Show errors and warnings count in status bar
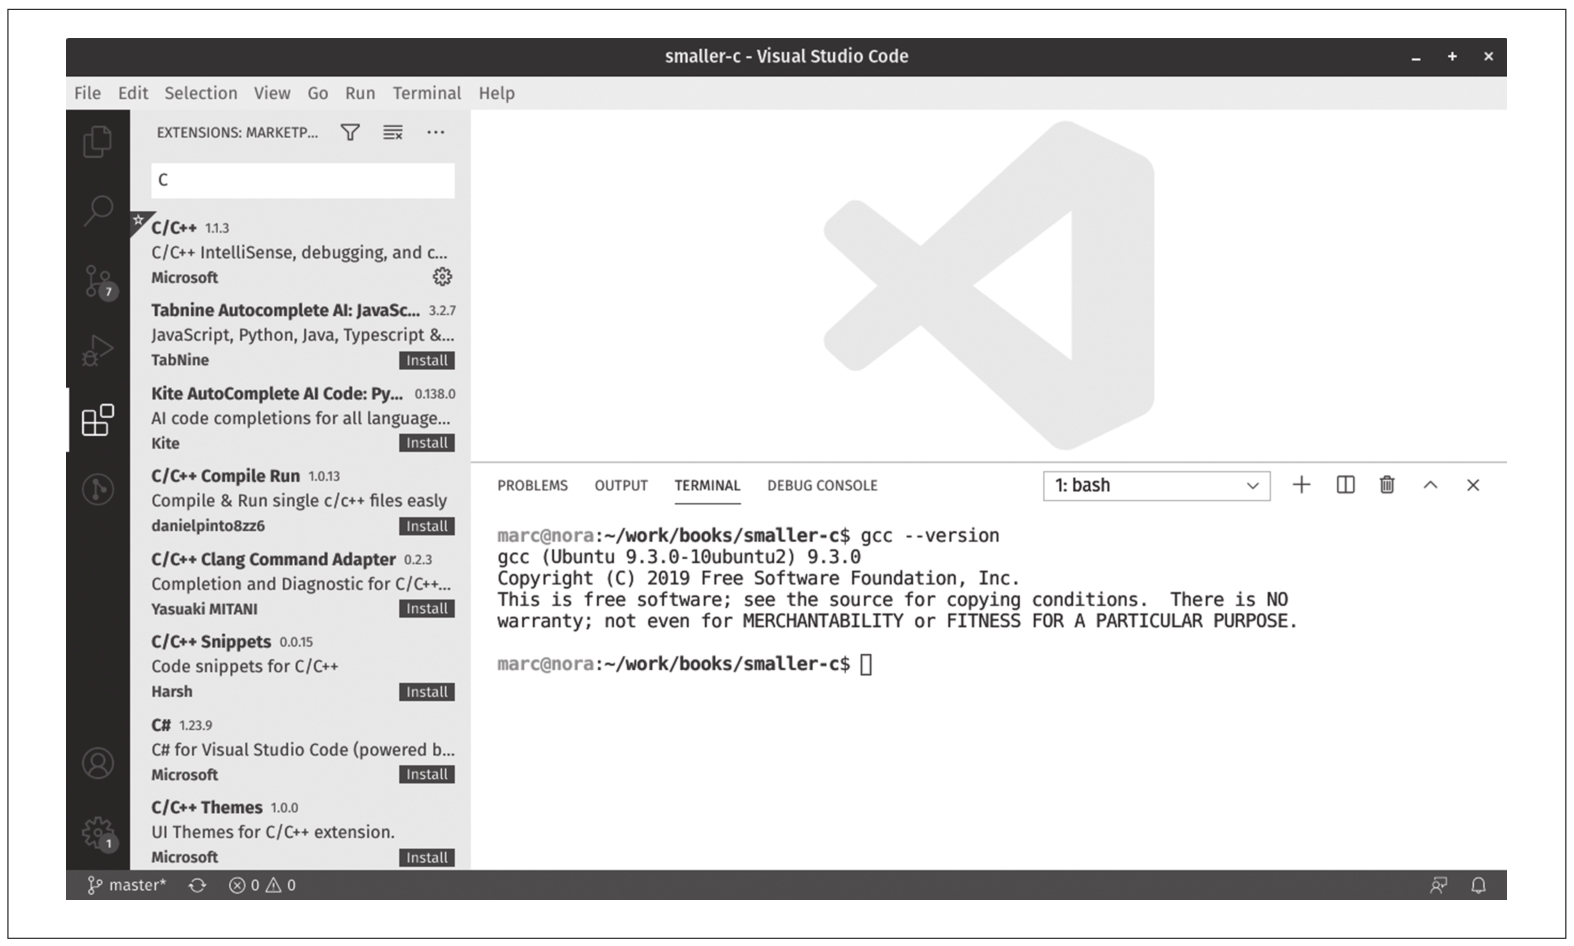The height and width of the screenshot is (946, 1574). tap(262, 885)
